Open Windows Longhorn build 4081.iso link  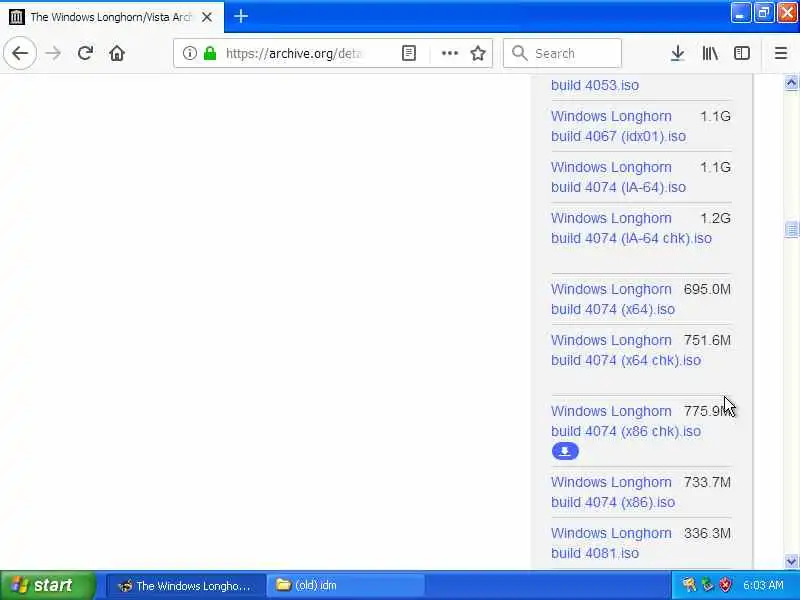(x=611, y=543)
